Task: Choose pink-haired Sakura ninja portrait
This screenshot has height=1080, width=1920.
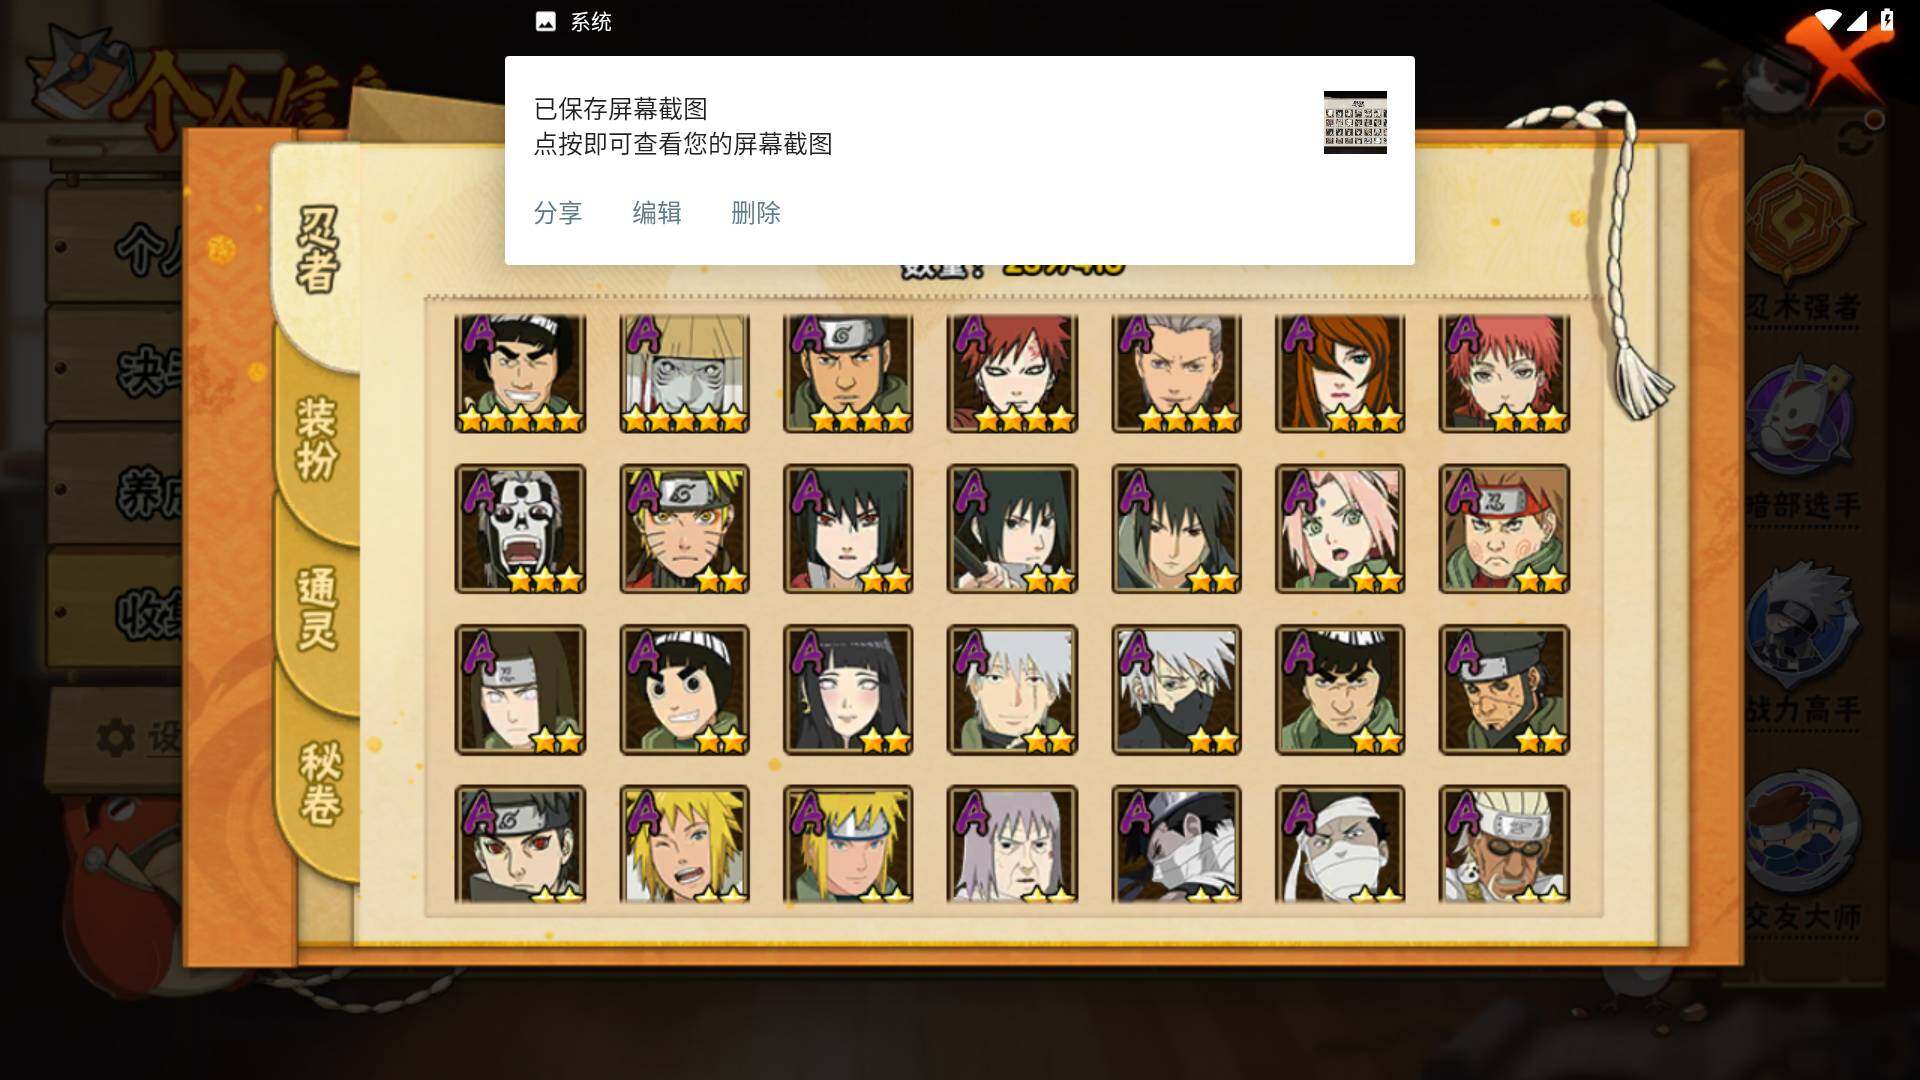Action: 1340,529
